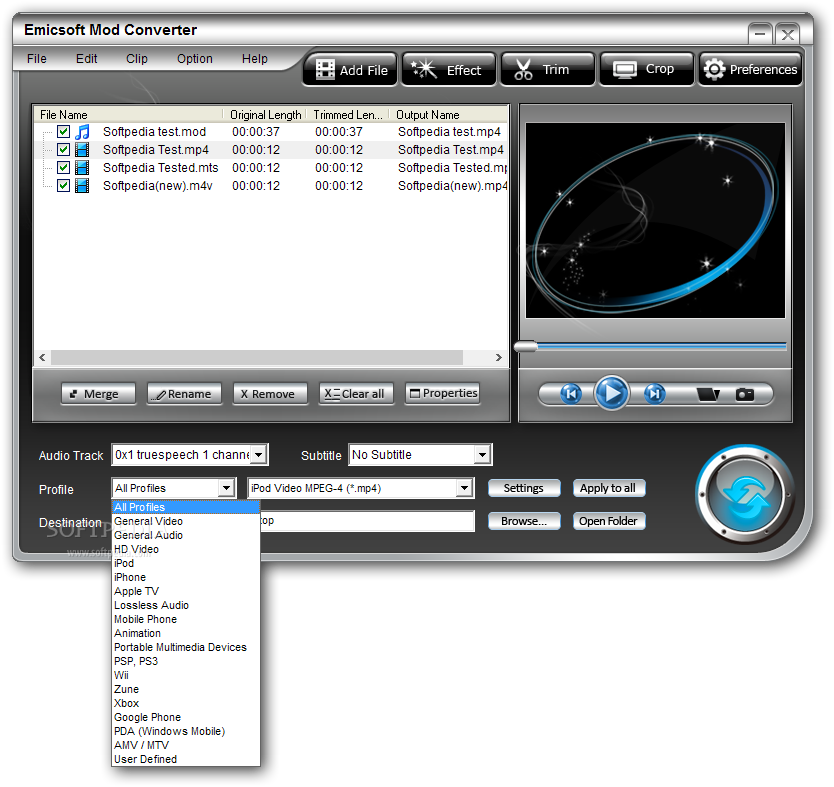Click the preview seek slider handle
This screenshot has width=834, height=787.
(x=526, y=347)
